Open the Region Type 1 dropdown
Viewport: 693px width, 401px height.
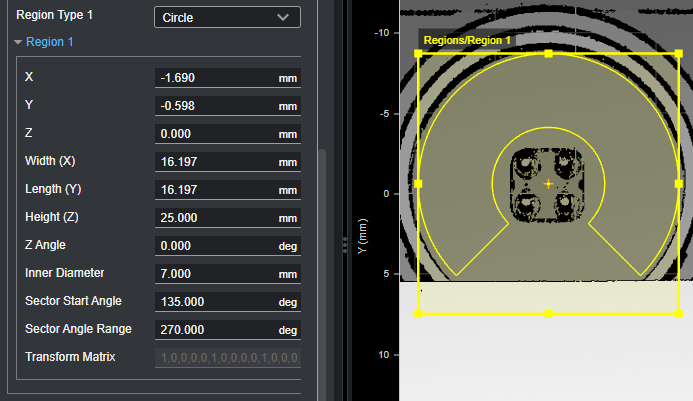227,17
